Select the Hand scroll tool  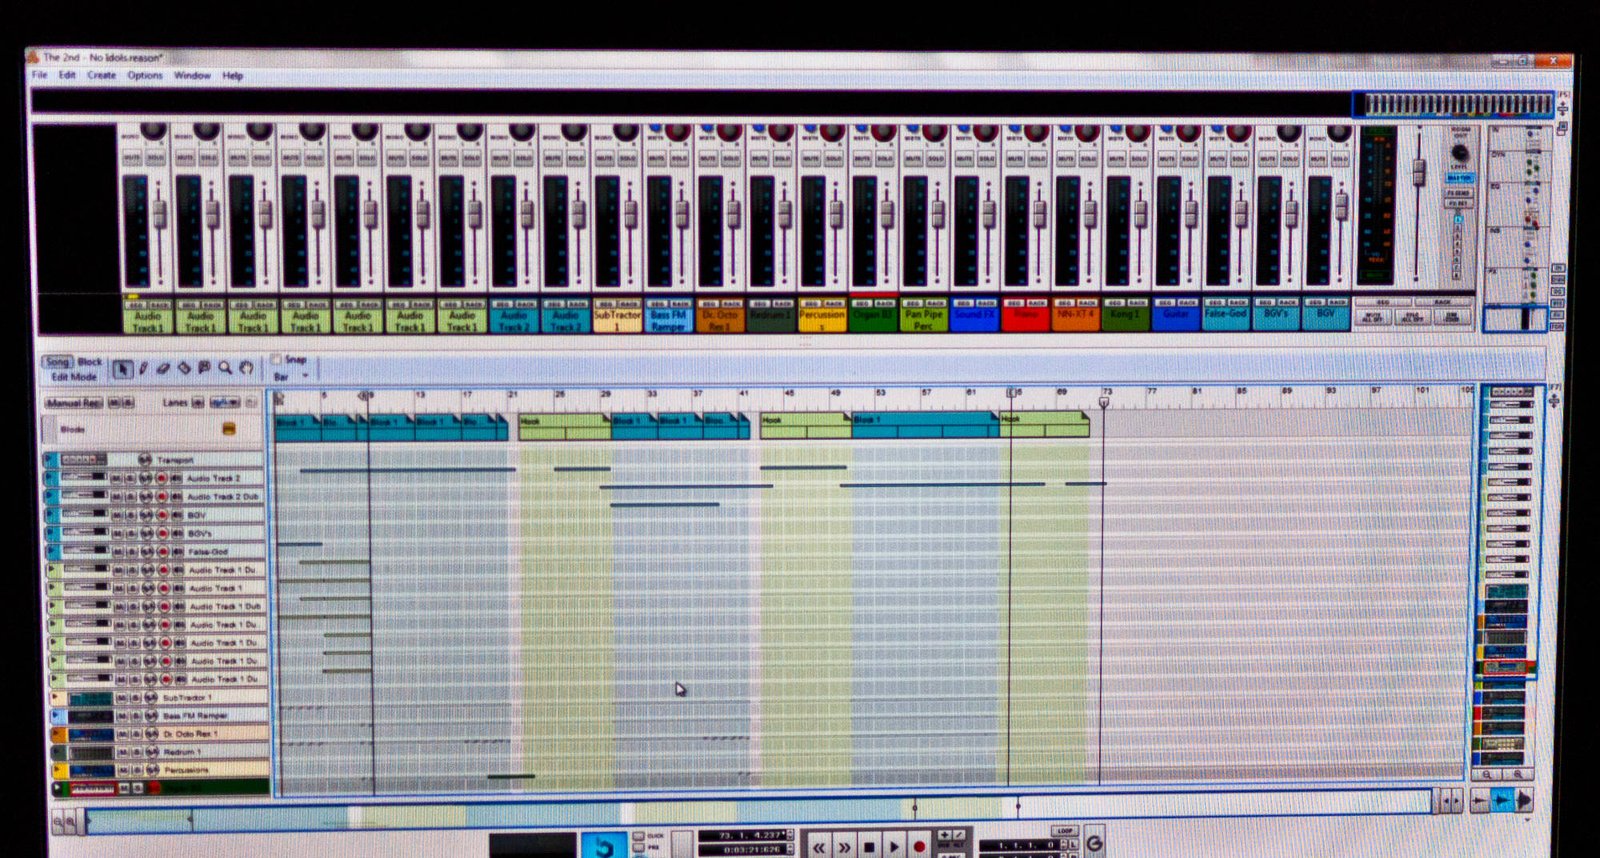(246, 369)
